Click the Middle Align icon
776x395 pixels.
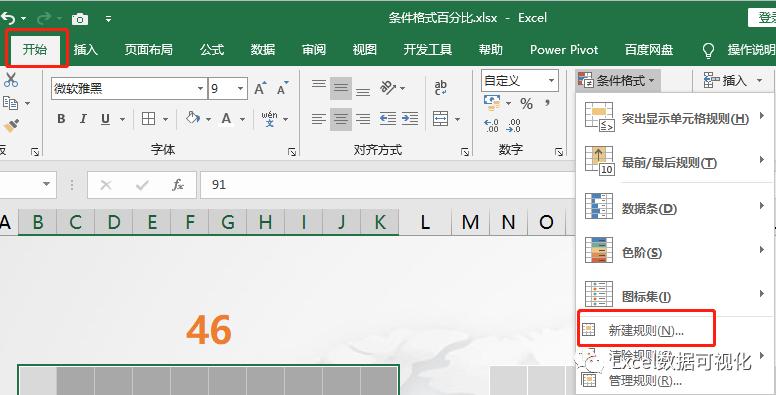click(340, 89)
